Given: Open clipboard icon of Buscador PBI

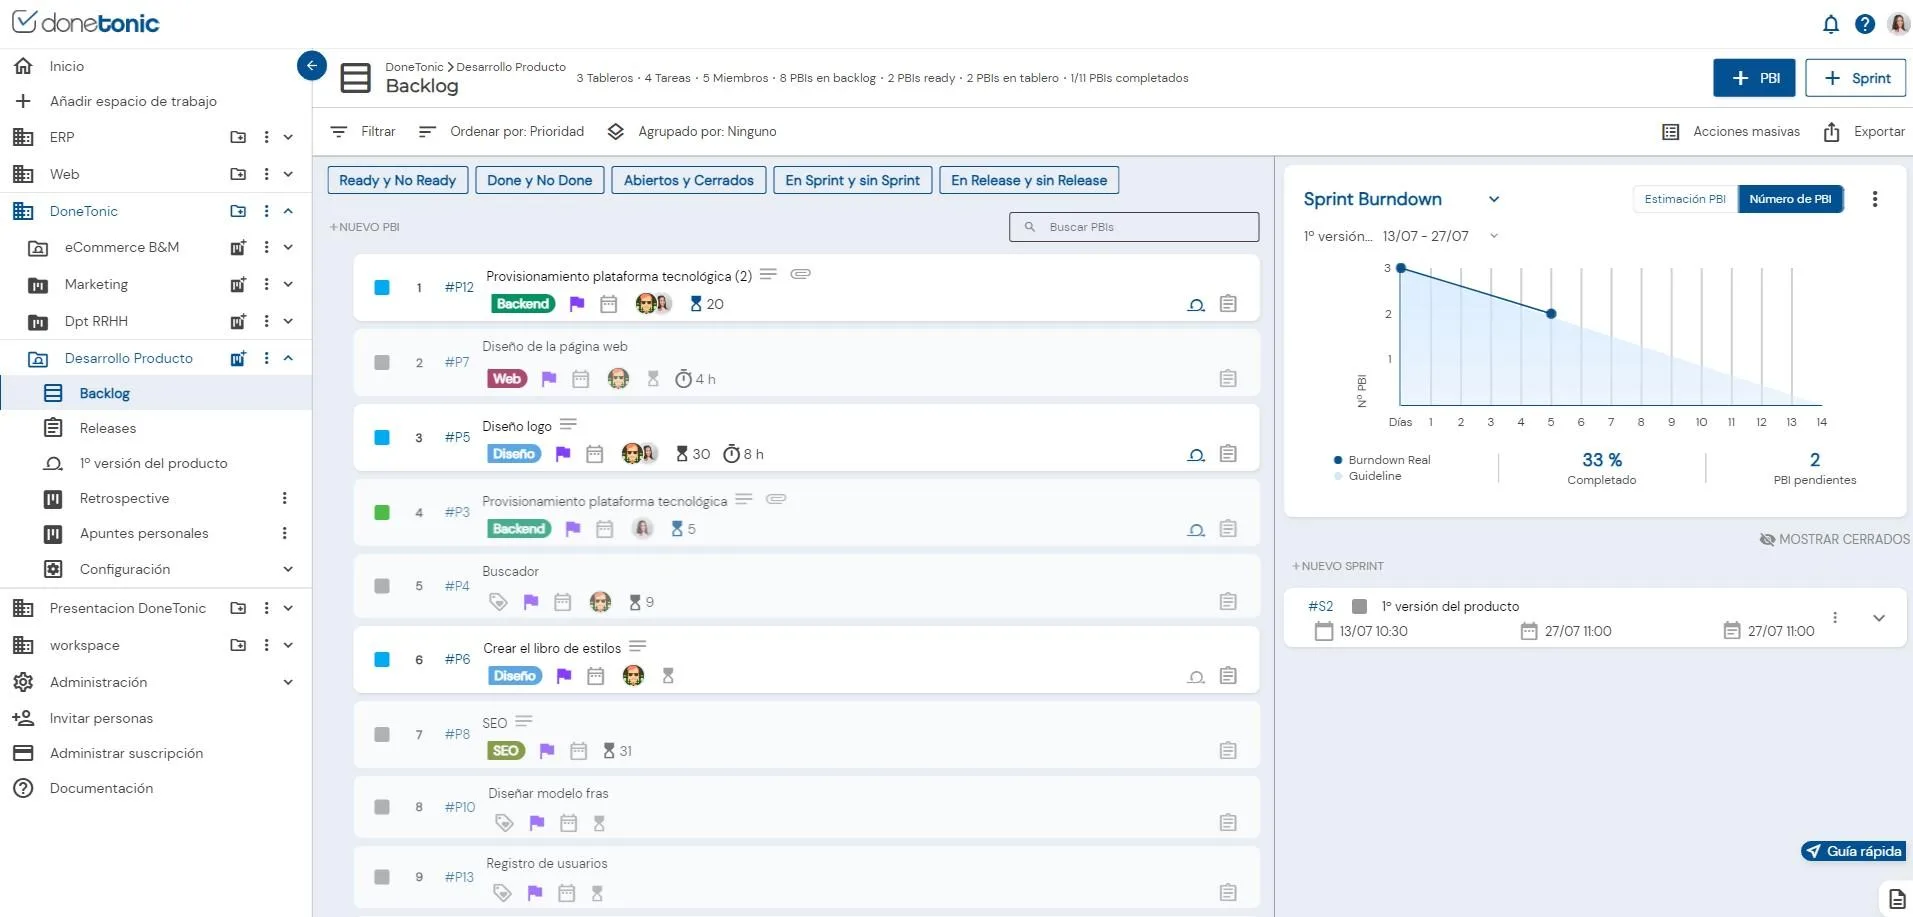Looking at the screenshot, I should click(1228, 601).
